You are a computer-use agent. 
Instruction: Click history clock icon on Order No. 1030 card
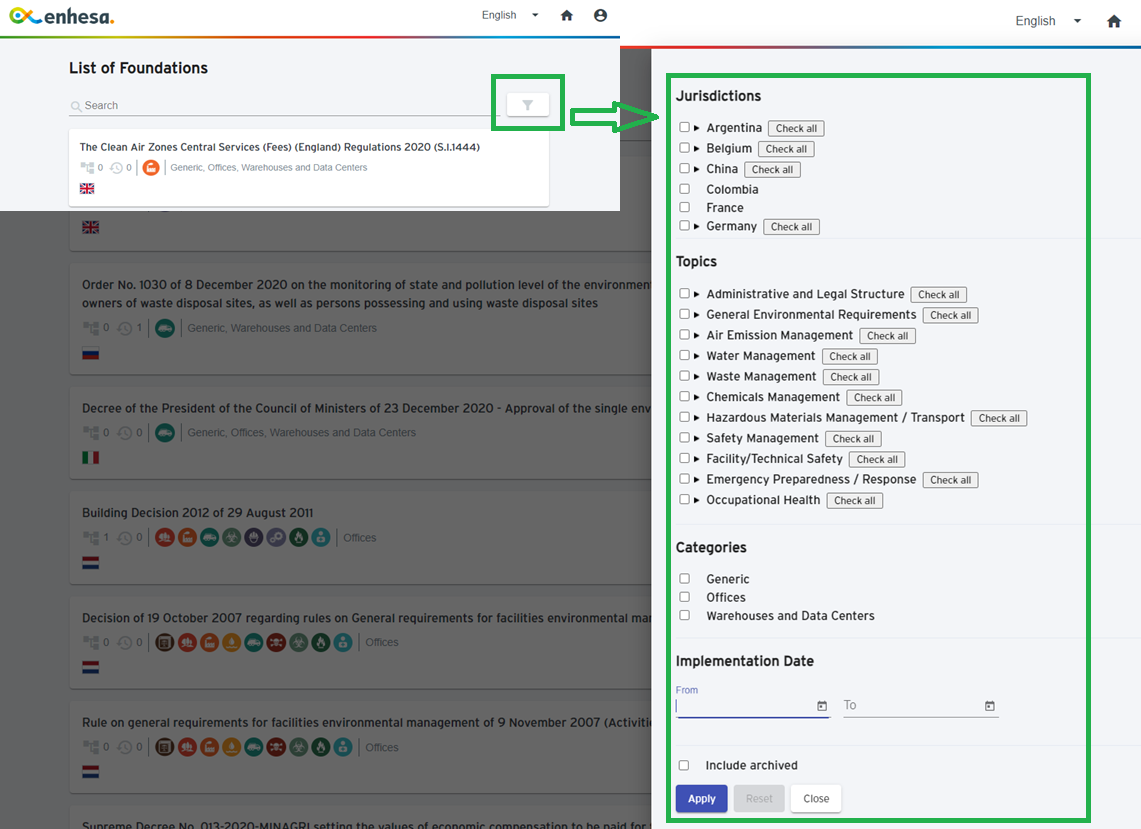(x=125, y=328)
